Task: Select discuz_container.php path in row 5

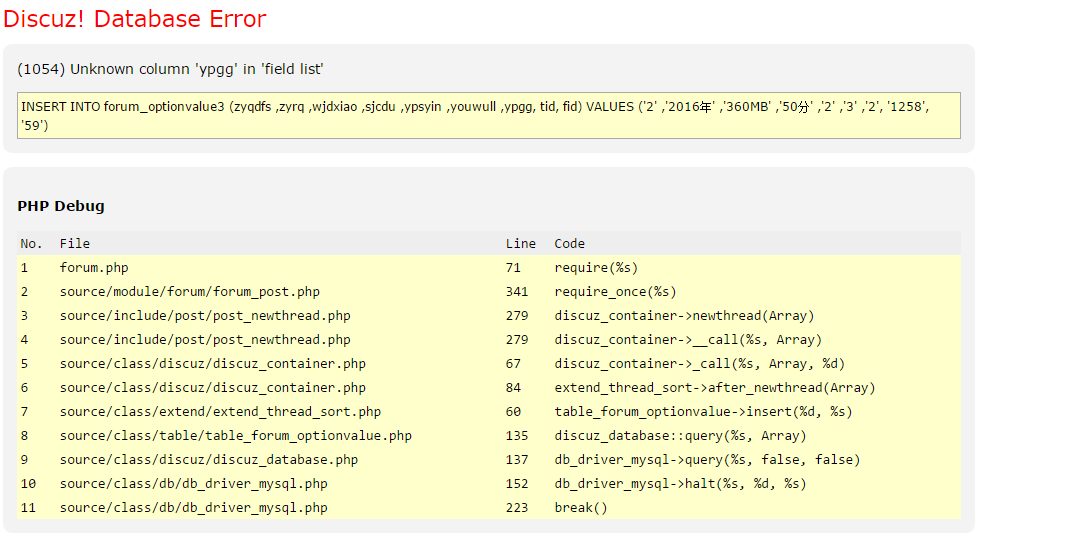Action: pyautogui.click(x=213, y=364)
